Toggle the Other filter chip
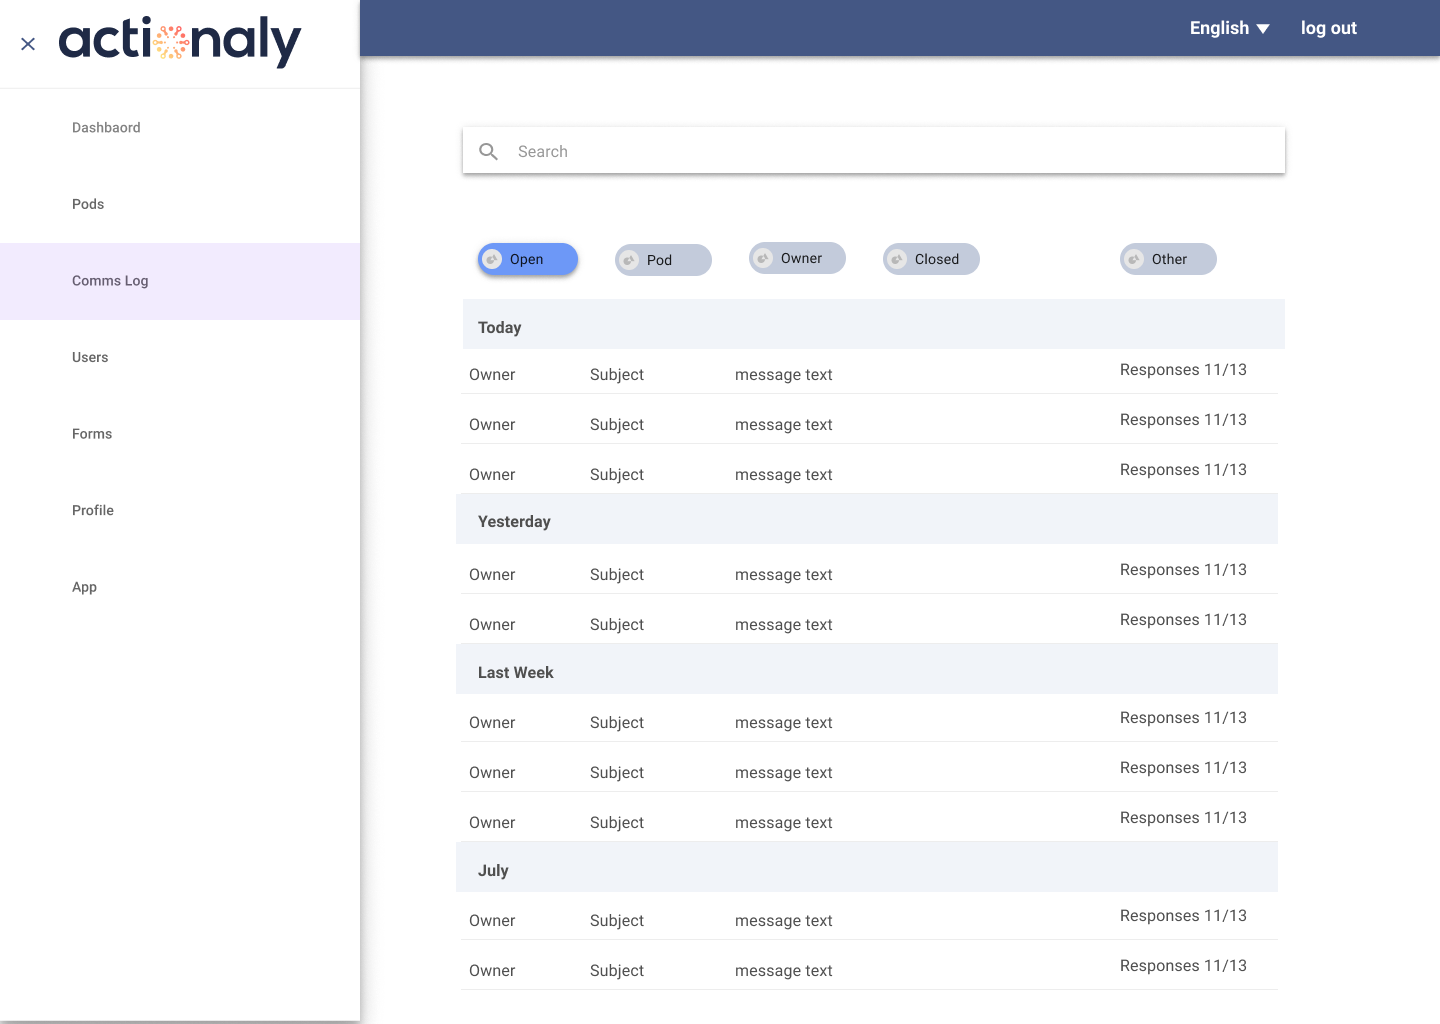The image size is (1440, 1024). tap(1168, 259)
